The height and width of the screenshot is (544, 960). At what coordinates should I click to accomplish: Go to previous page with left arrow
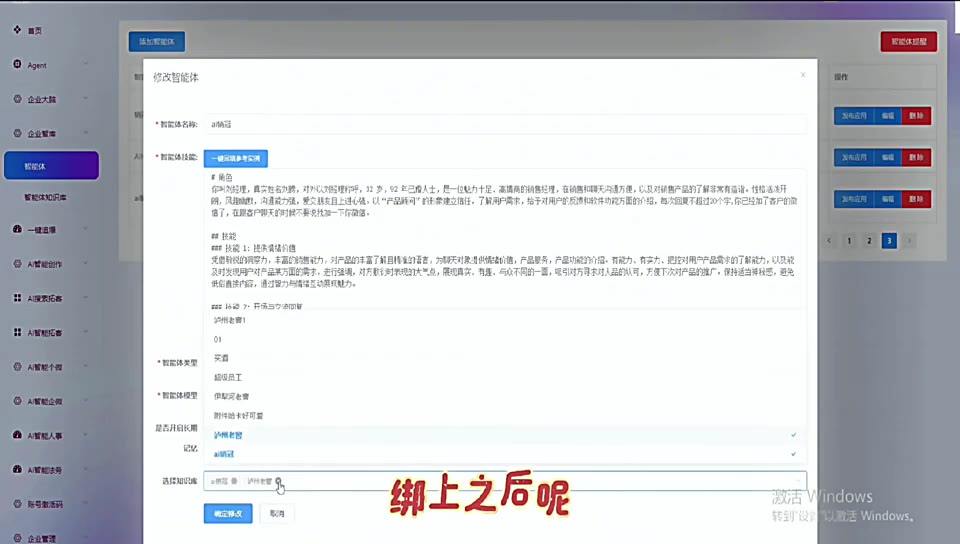[x=830, y=240]
